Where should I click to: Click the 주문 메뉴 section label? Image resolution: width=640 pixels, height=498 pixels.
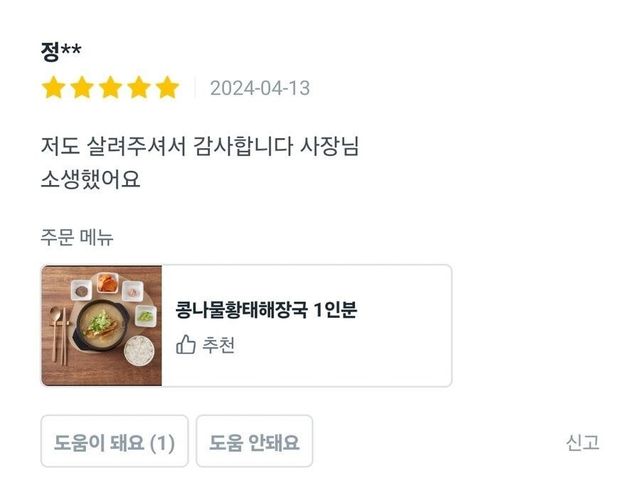pos(77,237)
